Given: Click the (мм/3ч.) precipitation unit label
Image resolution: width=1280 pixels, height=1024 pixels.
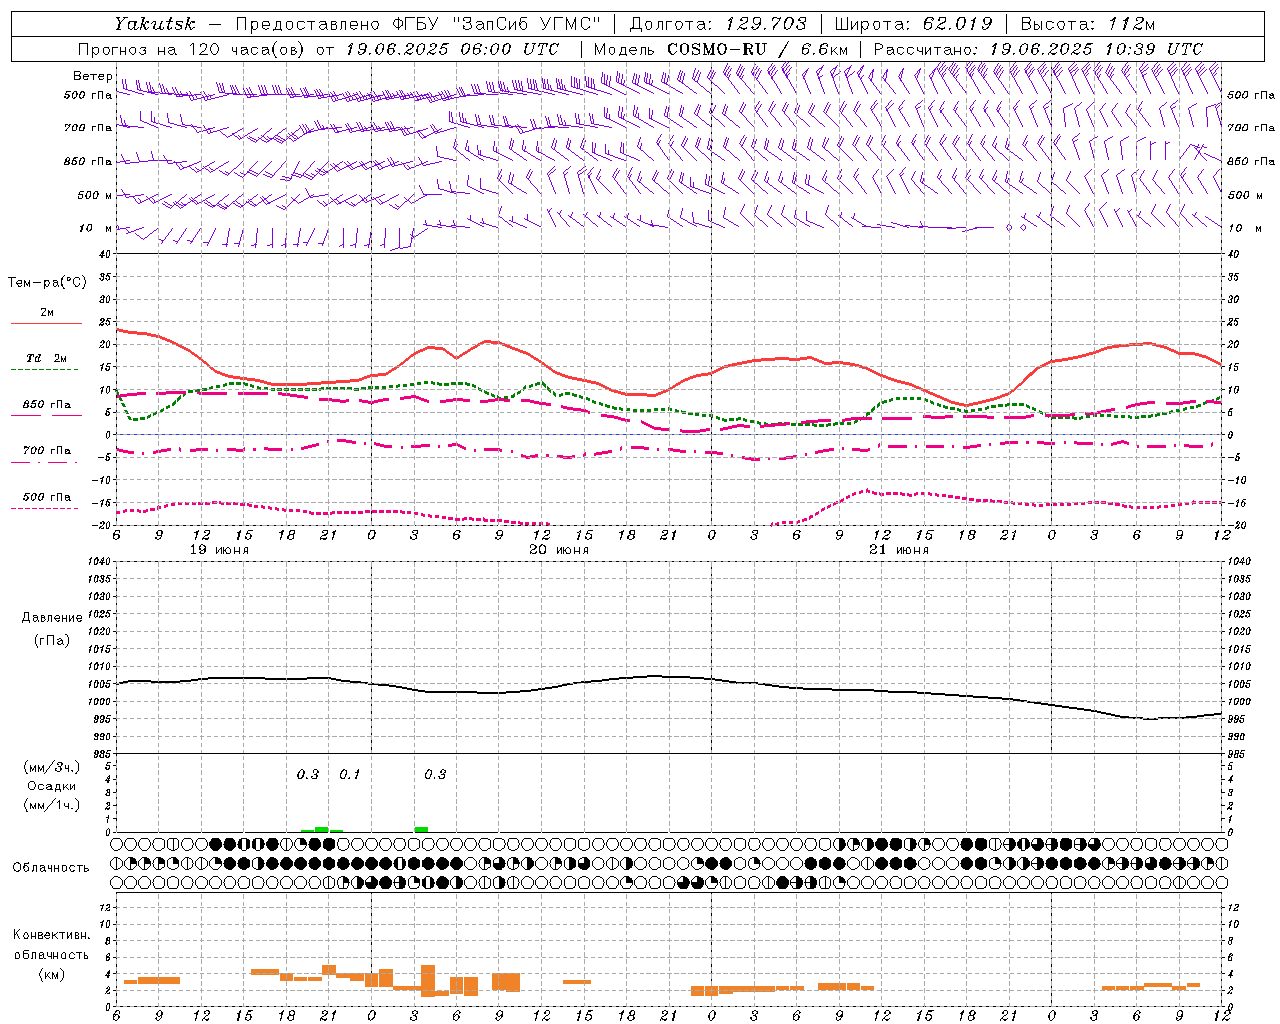Looking at the screenshot, I should 52,767.
